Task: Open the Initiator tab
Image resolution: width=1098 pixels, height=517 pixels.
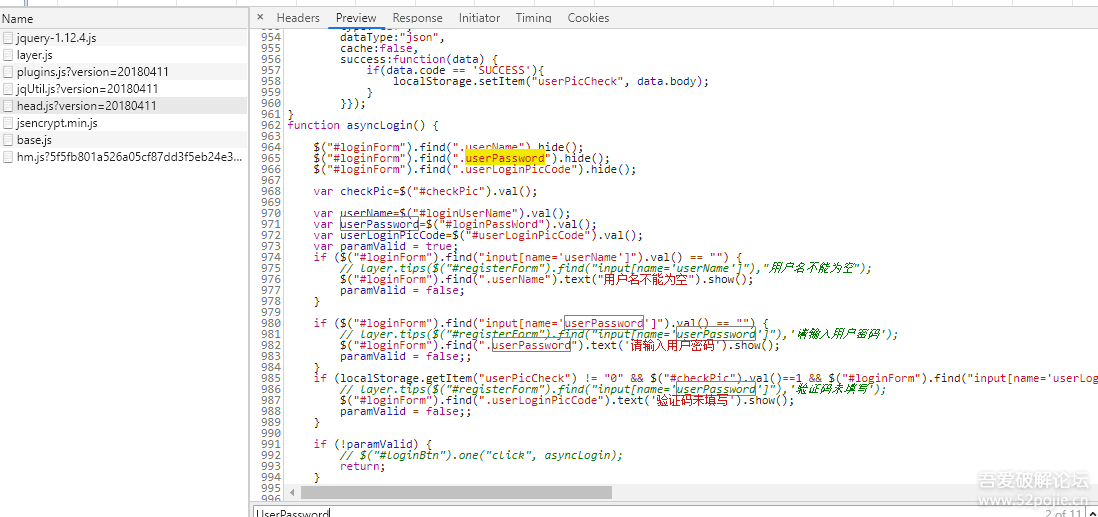Action: (479, 18)
